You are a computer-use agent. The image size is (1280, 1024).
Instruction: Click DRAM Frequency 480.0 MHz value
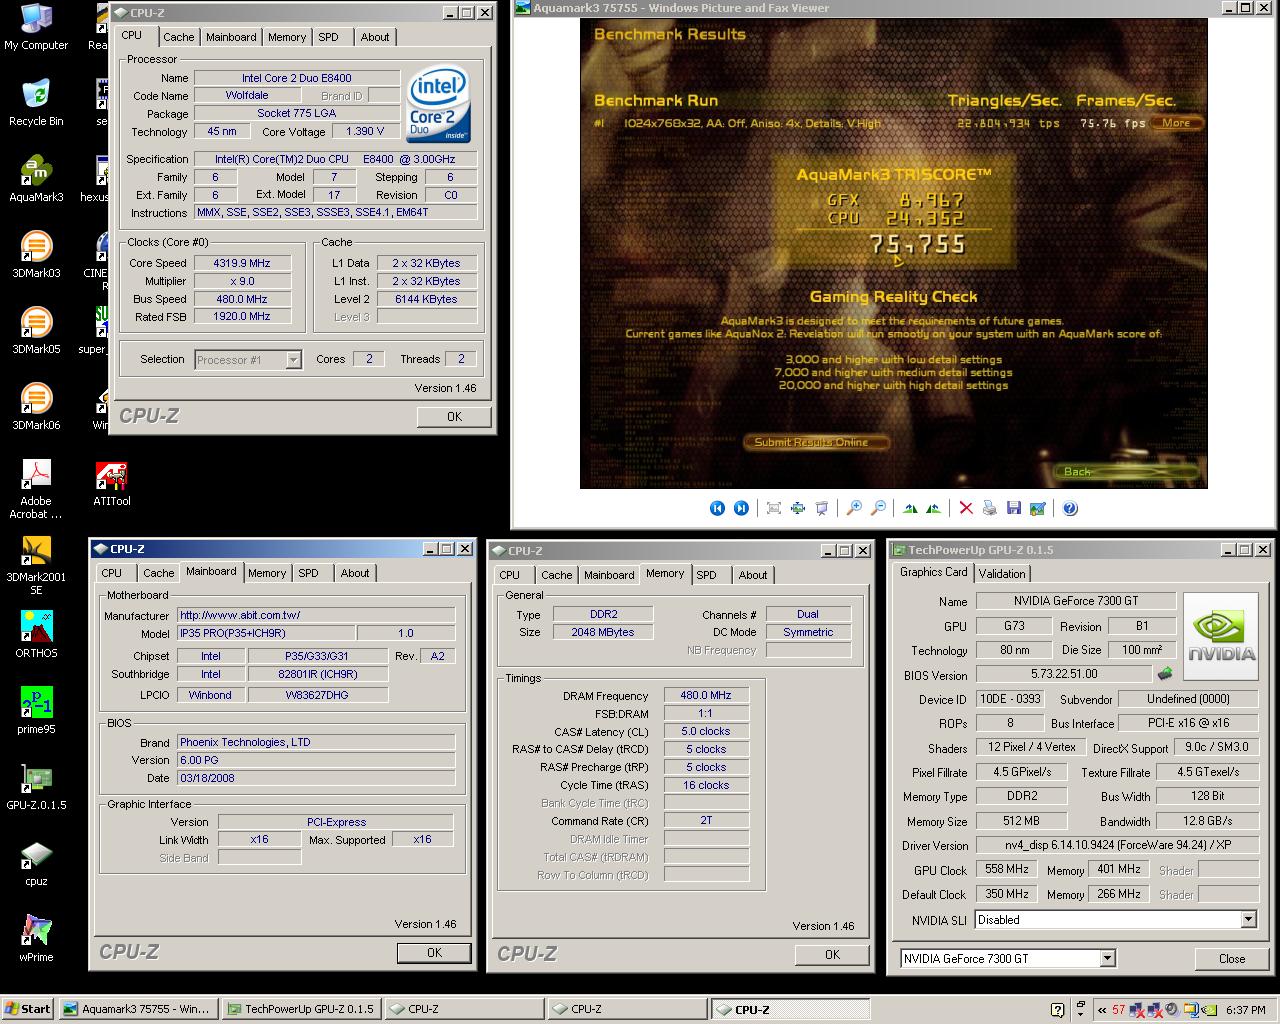pyautogui.click(x=706, y=695)
